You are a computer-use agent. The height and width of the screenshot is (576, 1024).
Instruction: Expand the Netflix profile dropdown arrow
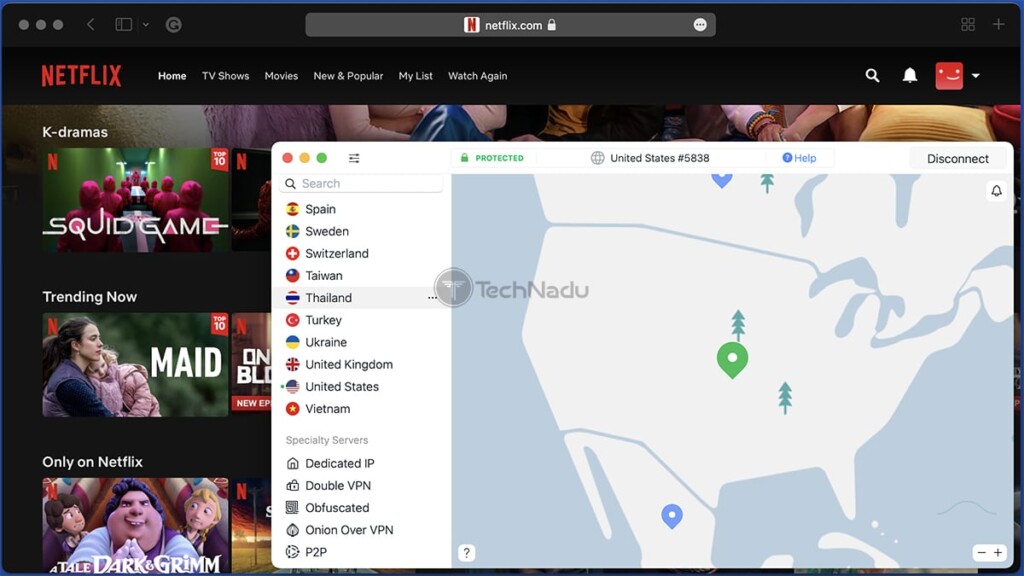click(976, 76)
